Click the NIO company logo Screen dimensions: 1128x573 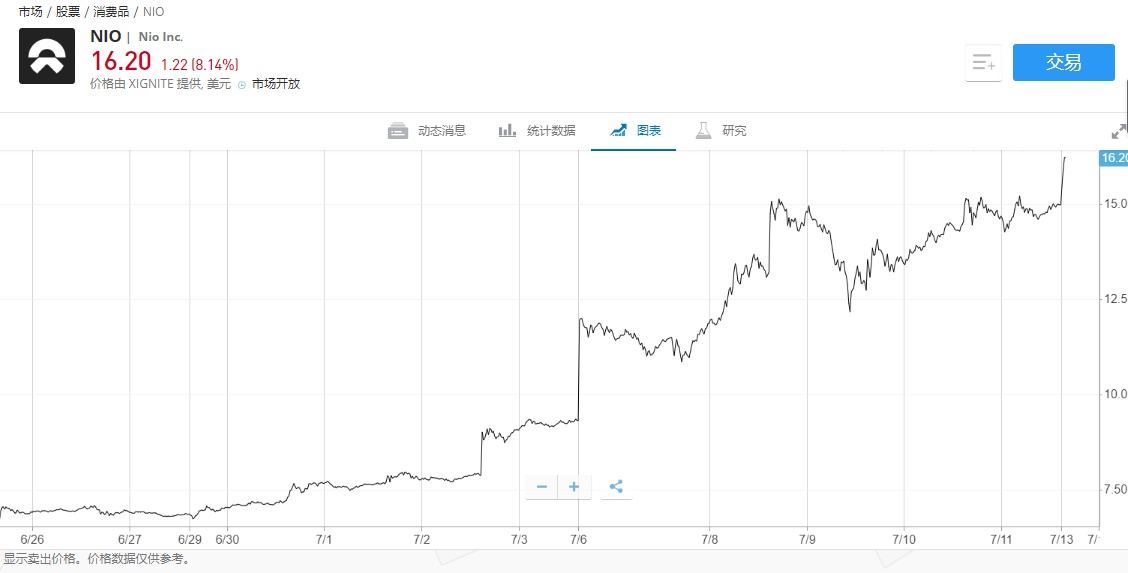47,56
